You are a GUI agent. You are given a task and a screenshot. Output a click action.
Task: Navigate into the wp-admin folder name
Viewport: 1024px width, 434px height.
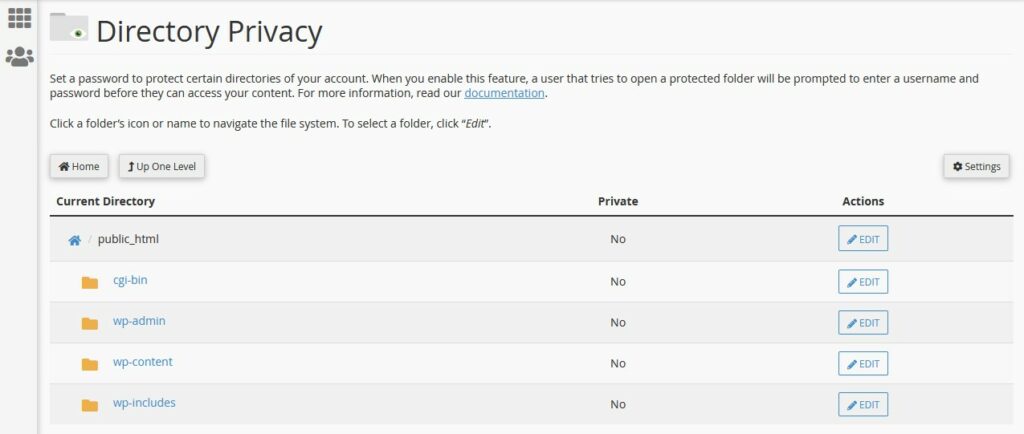click(139, 321)
